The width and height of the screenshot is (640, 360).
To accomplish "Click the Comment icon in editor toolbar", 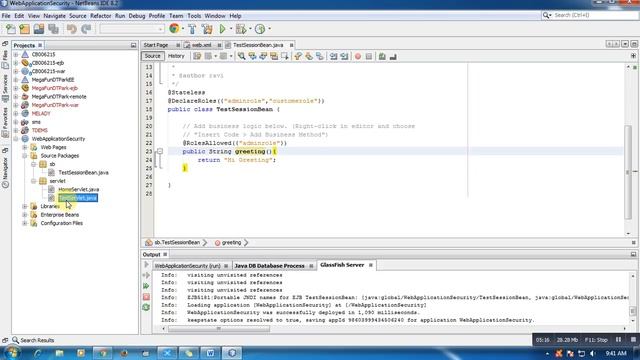I will tap(382, 56).
